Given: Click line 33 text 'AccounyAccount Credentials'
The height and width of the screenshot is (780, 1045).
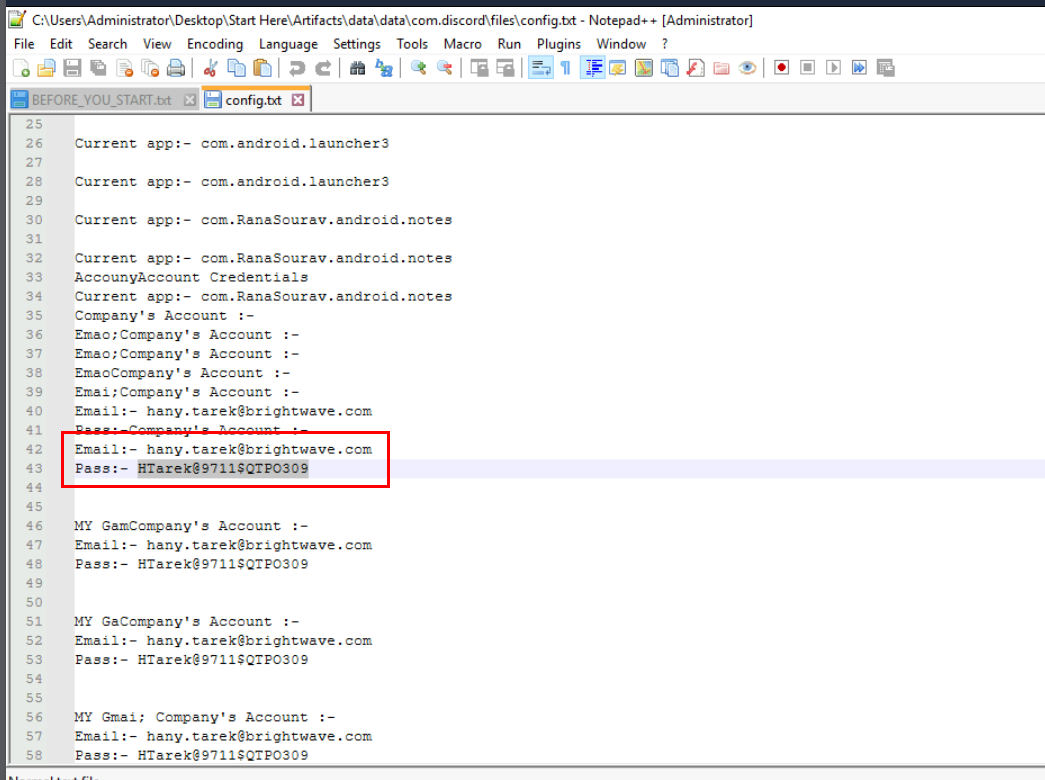Looking at the screenshot, I should [x=191, y=277].
